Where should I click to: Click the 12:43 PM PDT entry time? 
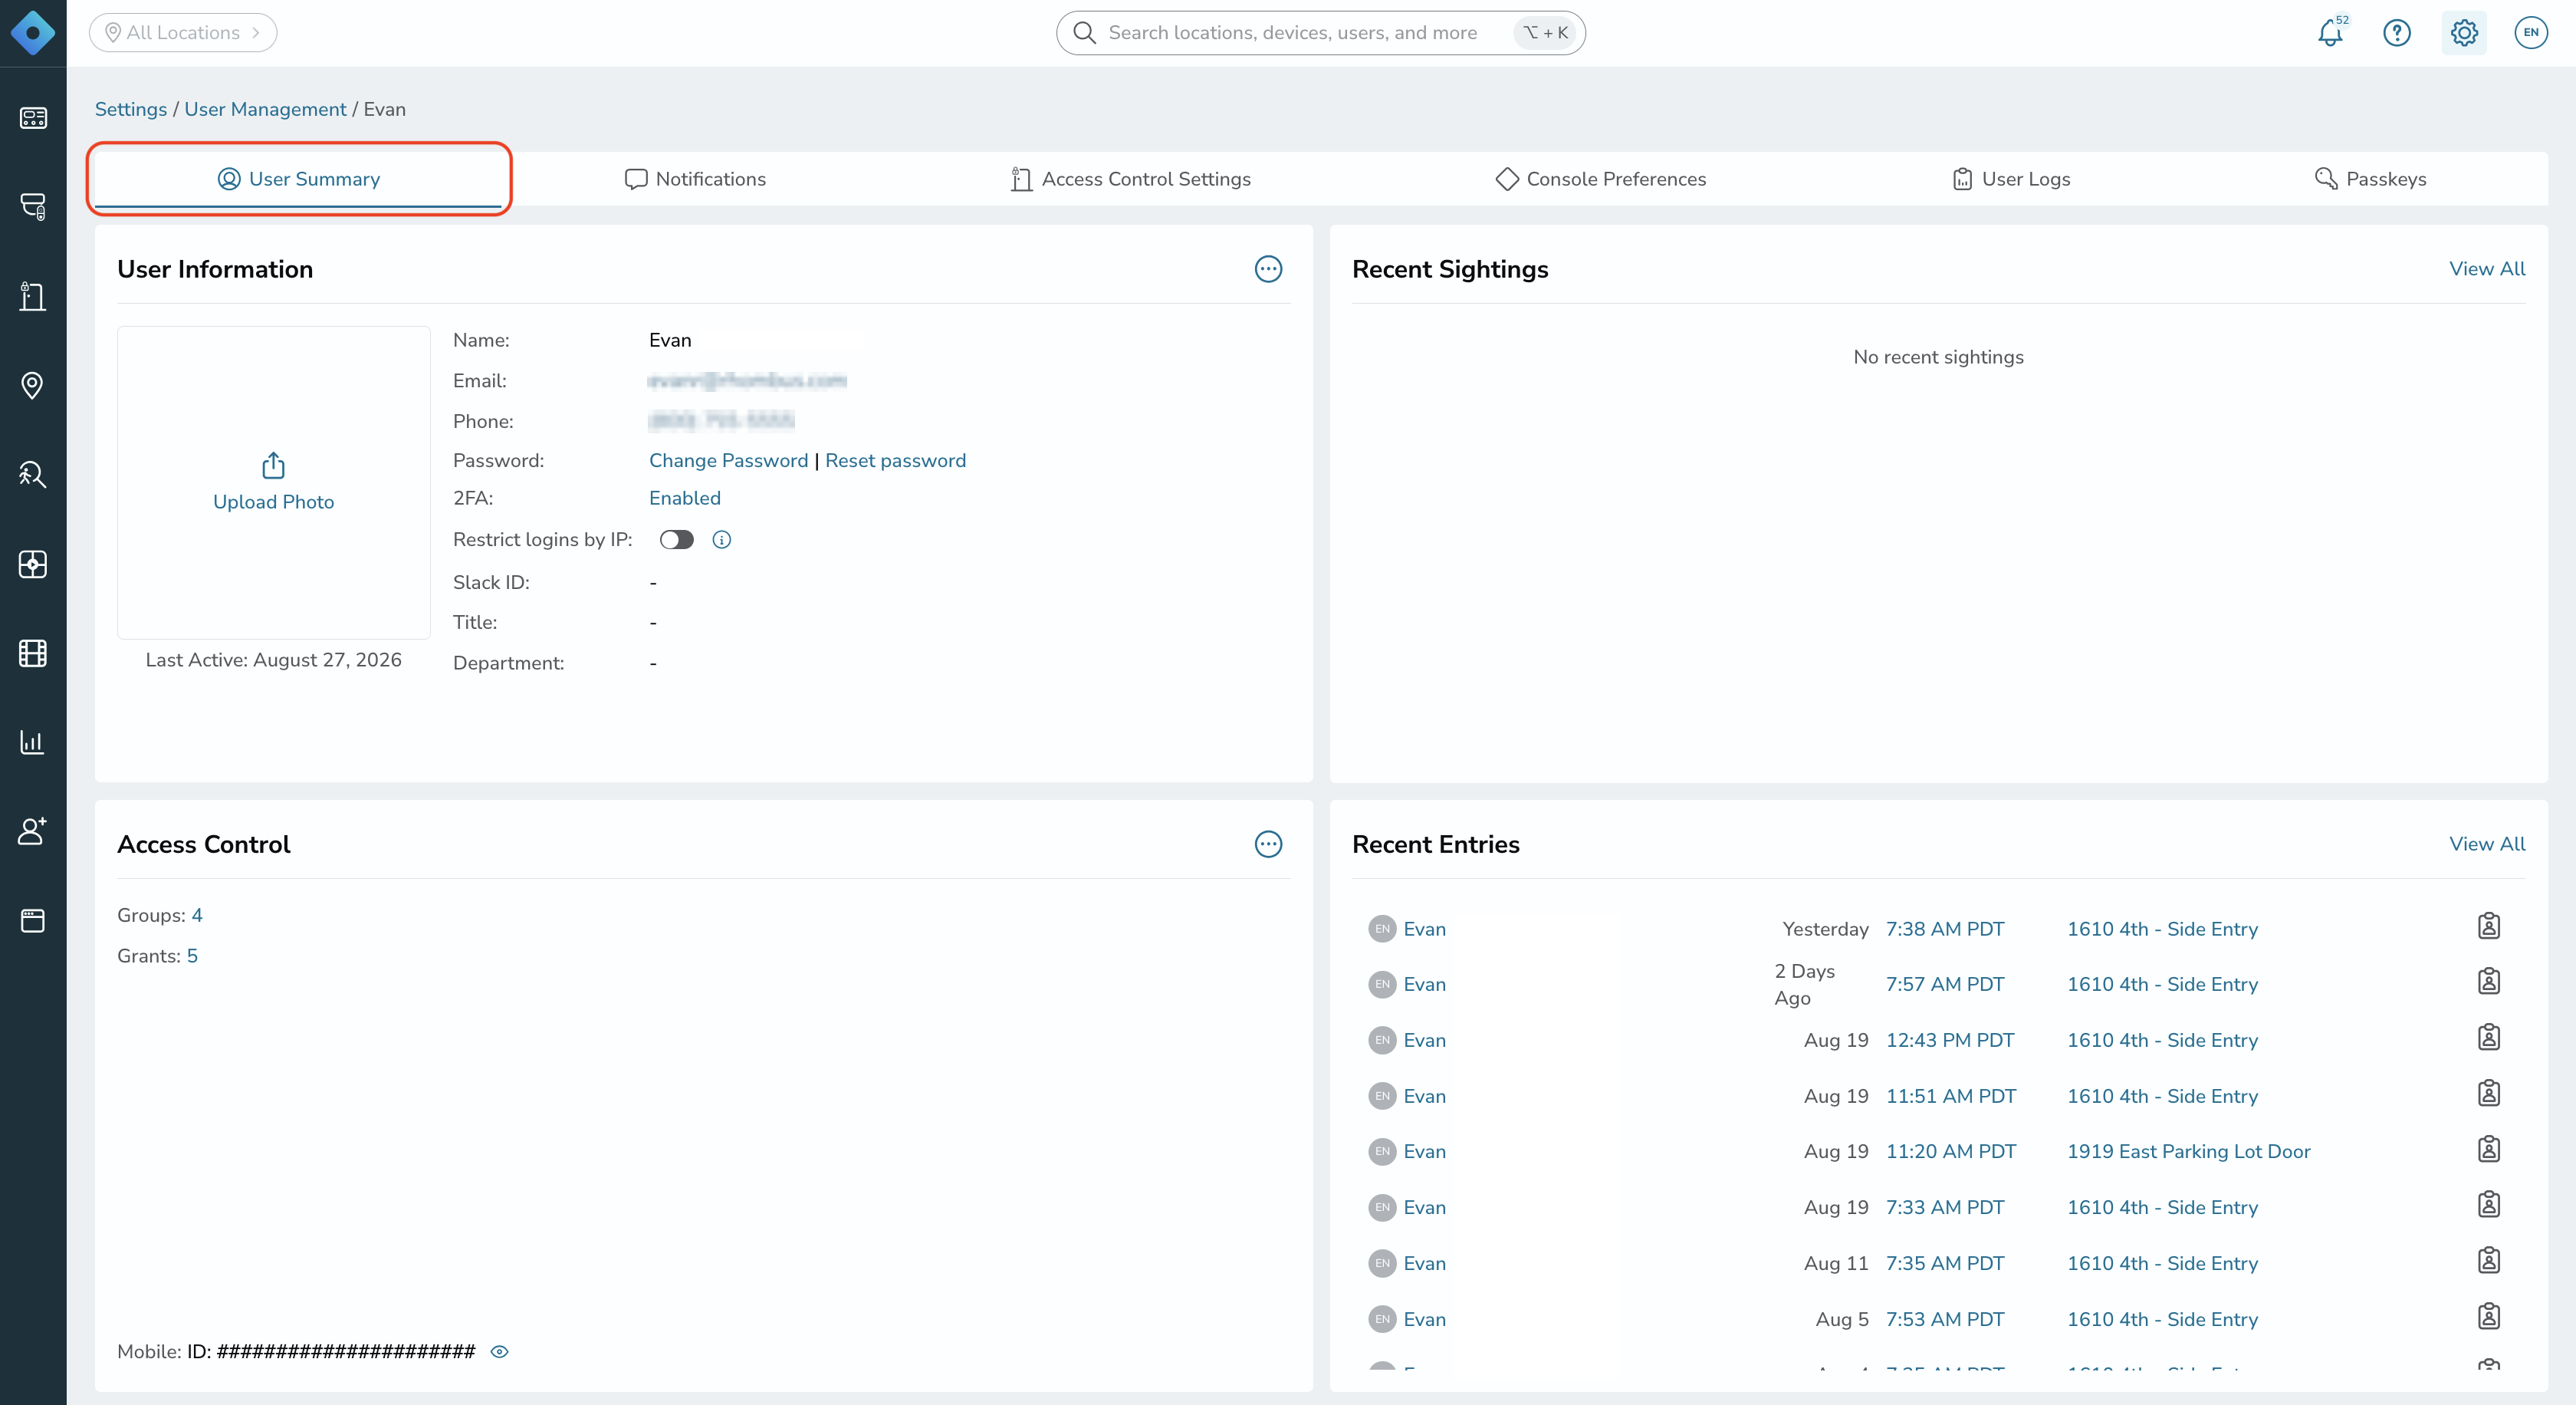(x=1949, y=1040)
